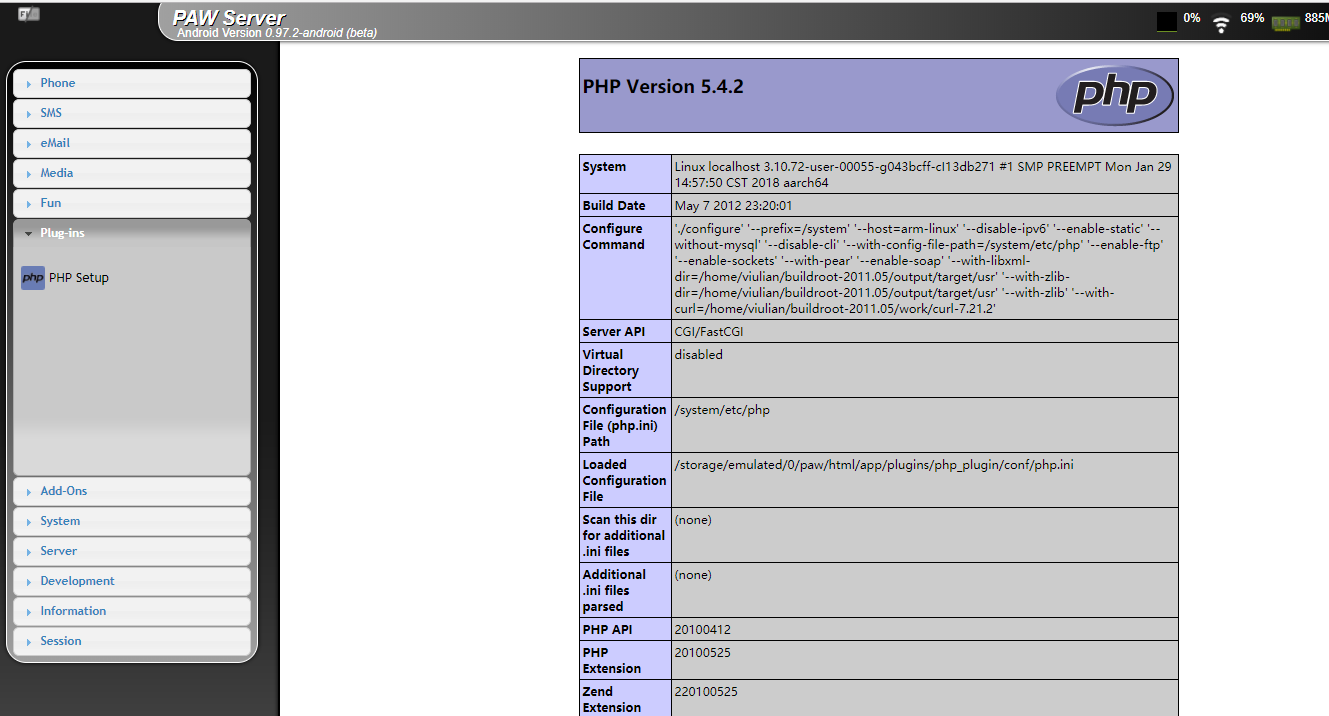Expand the Server section
This screenshot has height=716, width=1329.
pos(57,551)
